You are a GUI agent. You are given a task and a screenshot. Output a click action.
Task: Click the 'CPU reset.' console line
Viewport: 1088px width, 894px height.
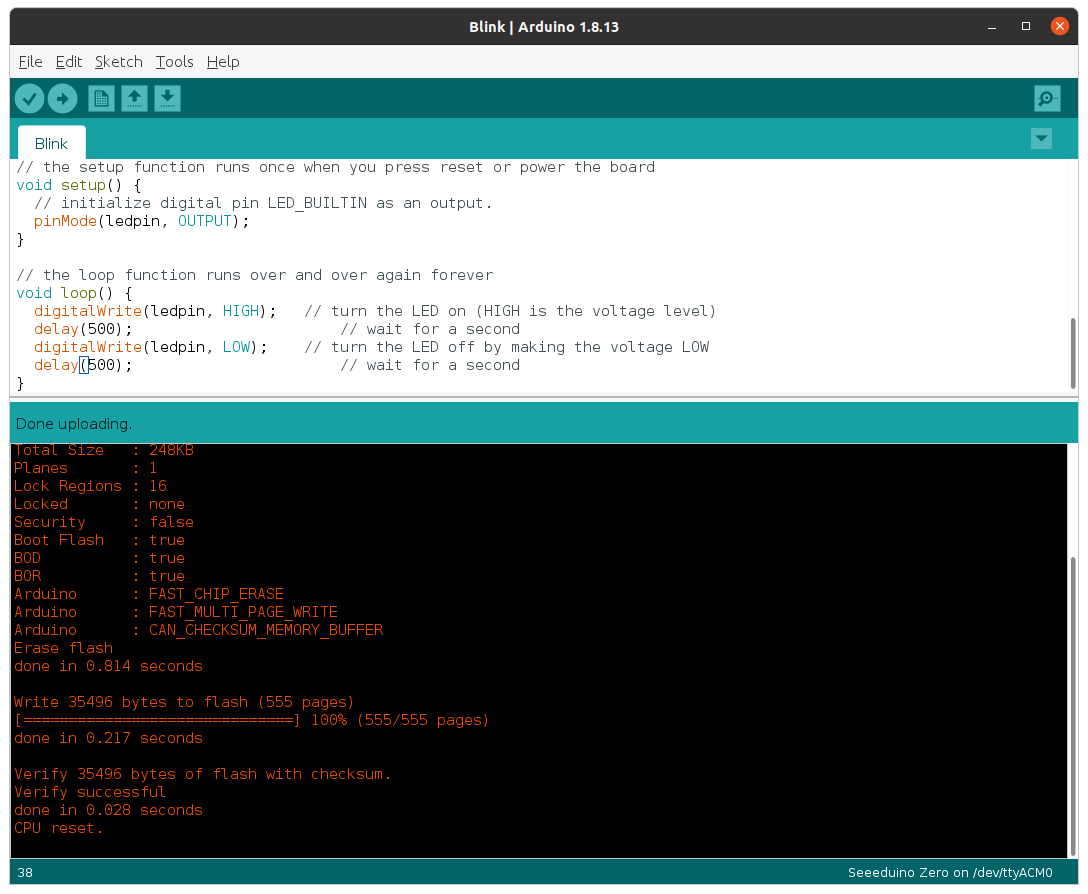tap(58, 828)
